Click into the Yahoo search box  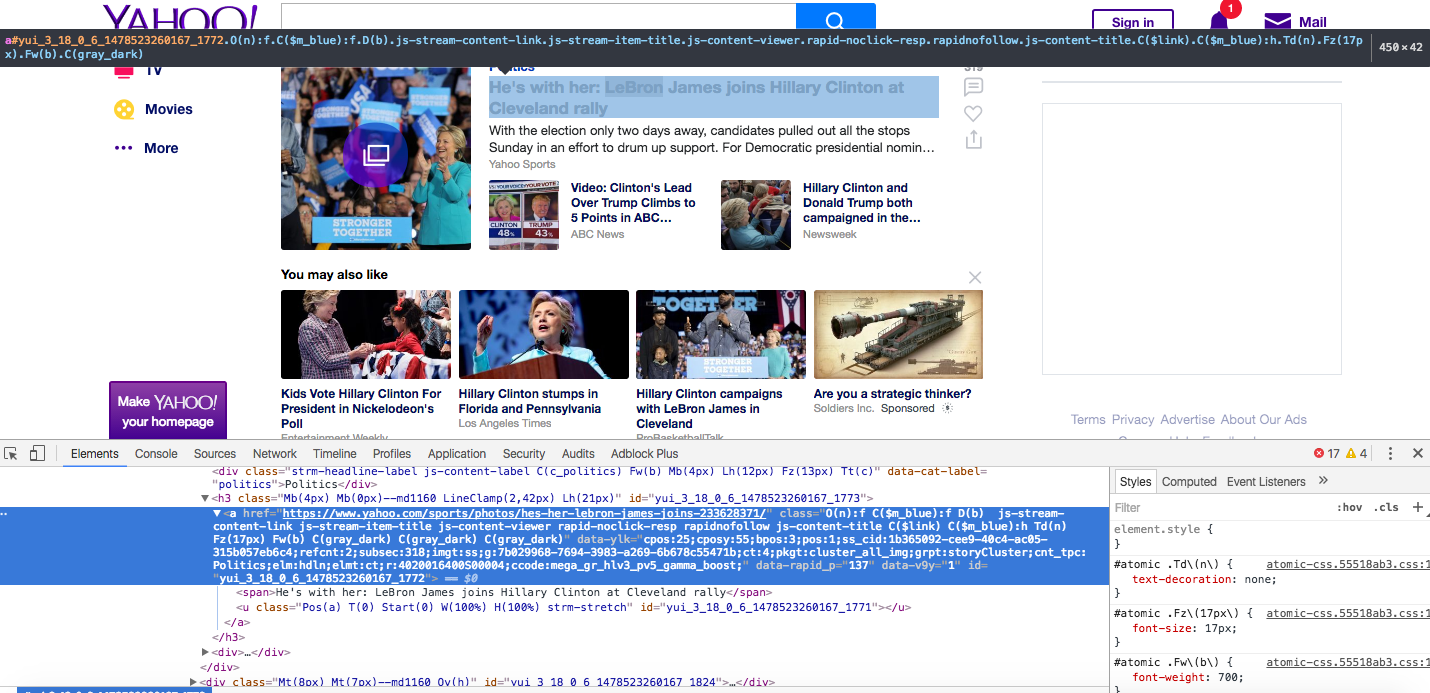click(538, 18)
